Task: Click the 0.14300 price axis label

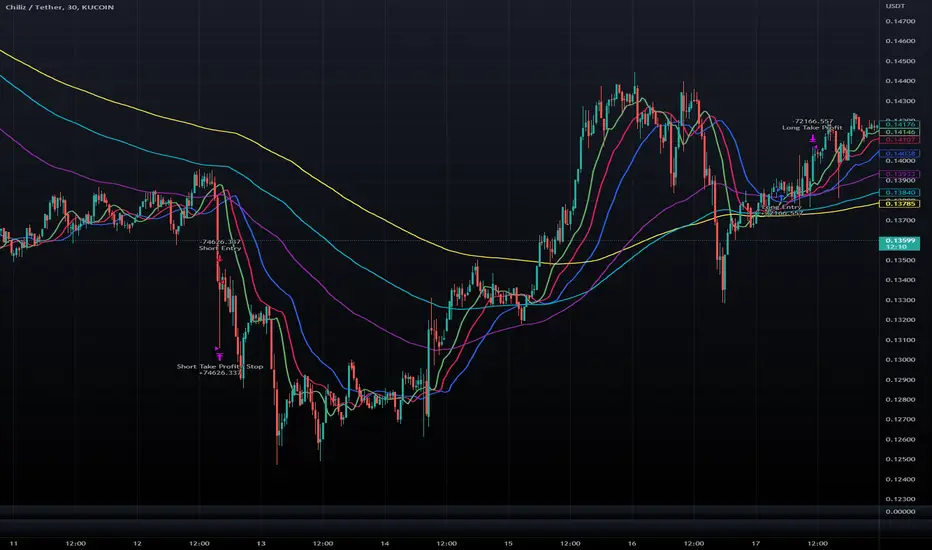Action: tap(900, 101)
